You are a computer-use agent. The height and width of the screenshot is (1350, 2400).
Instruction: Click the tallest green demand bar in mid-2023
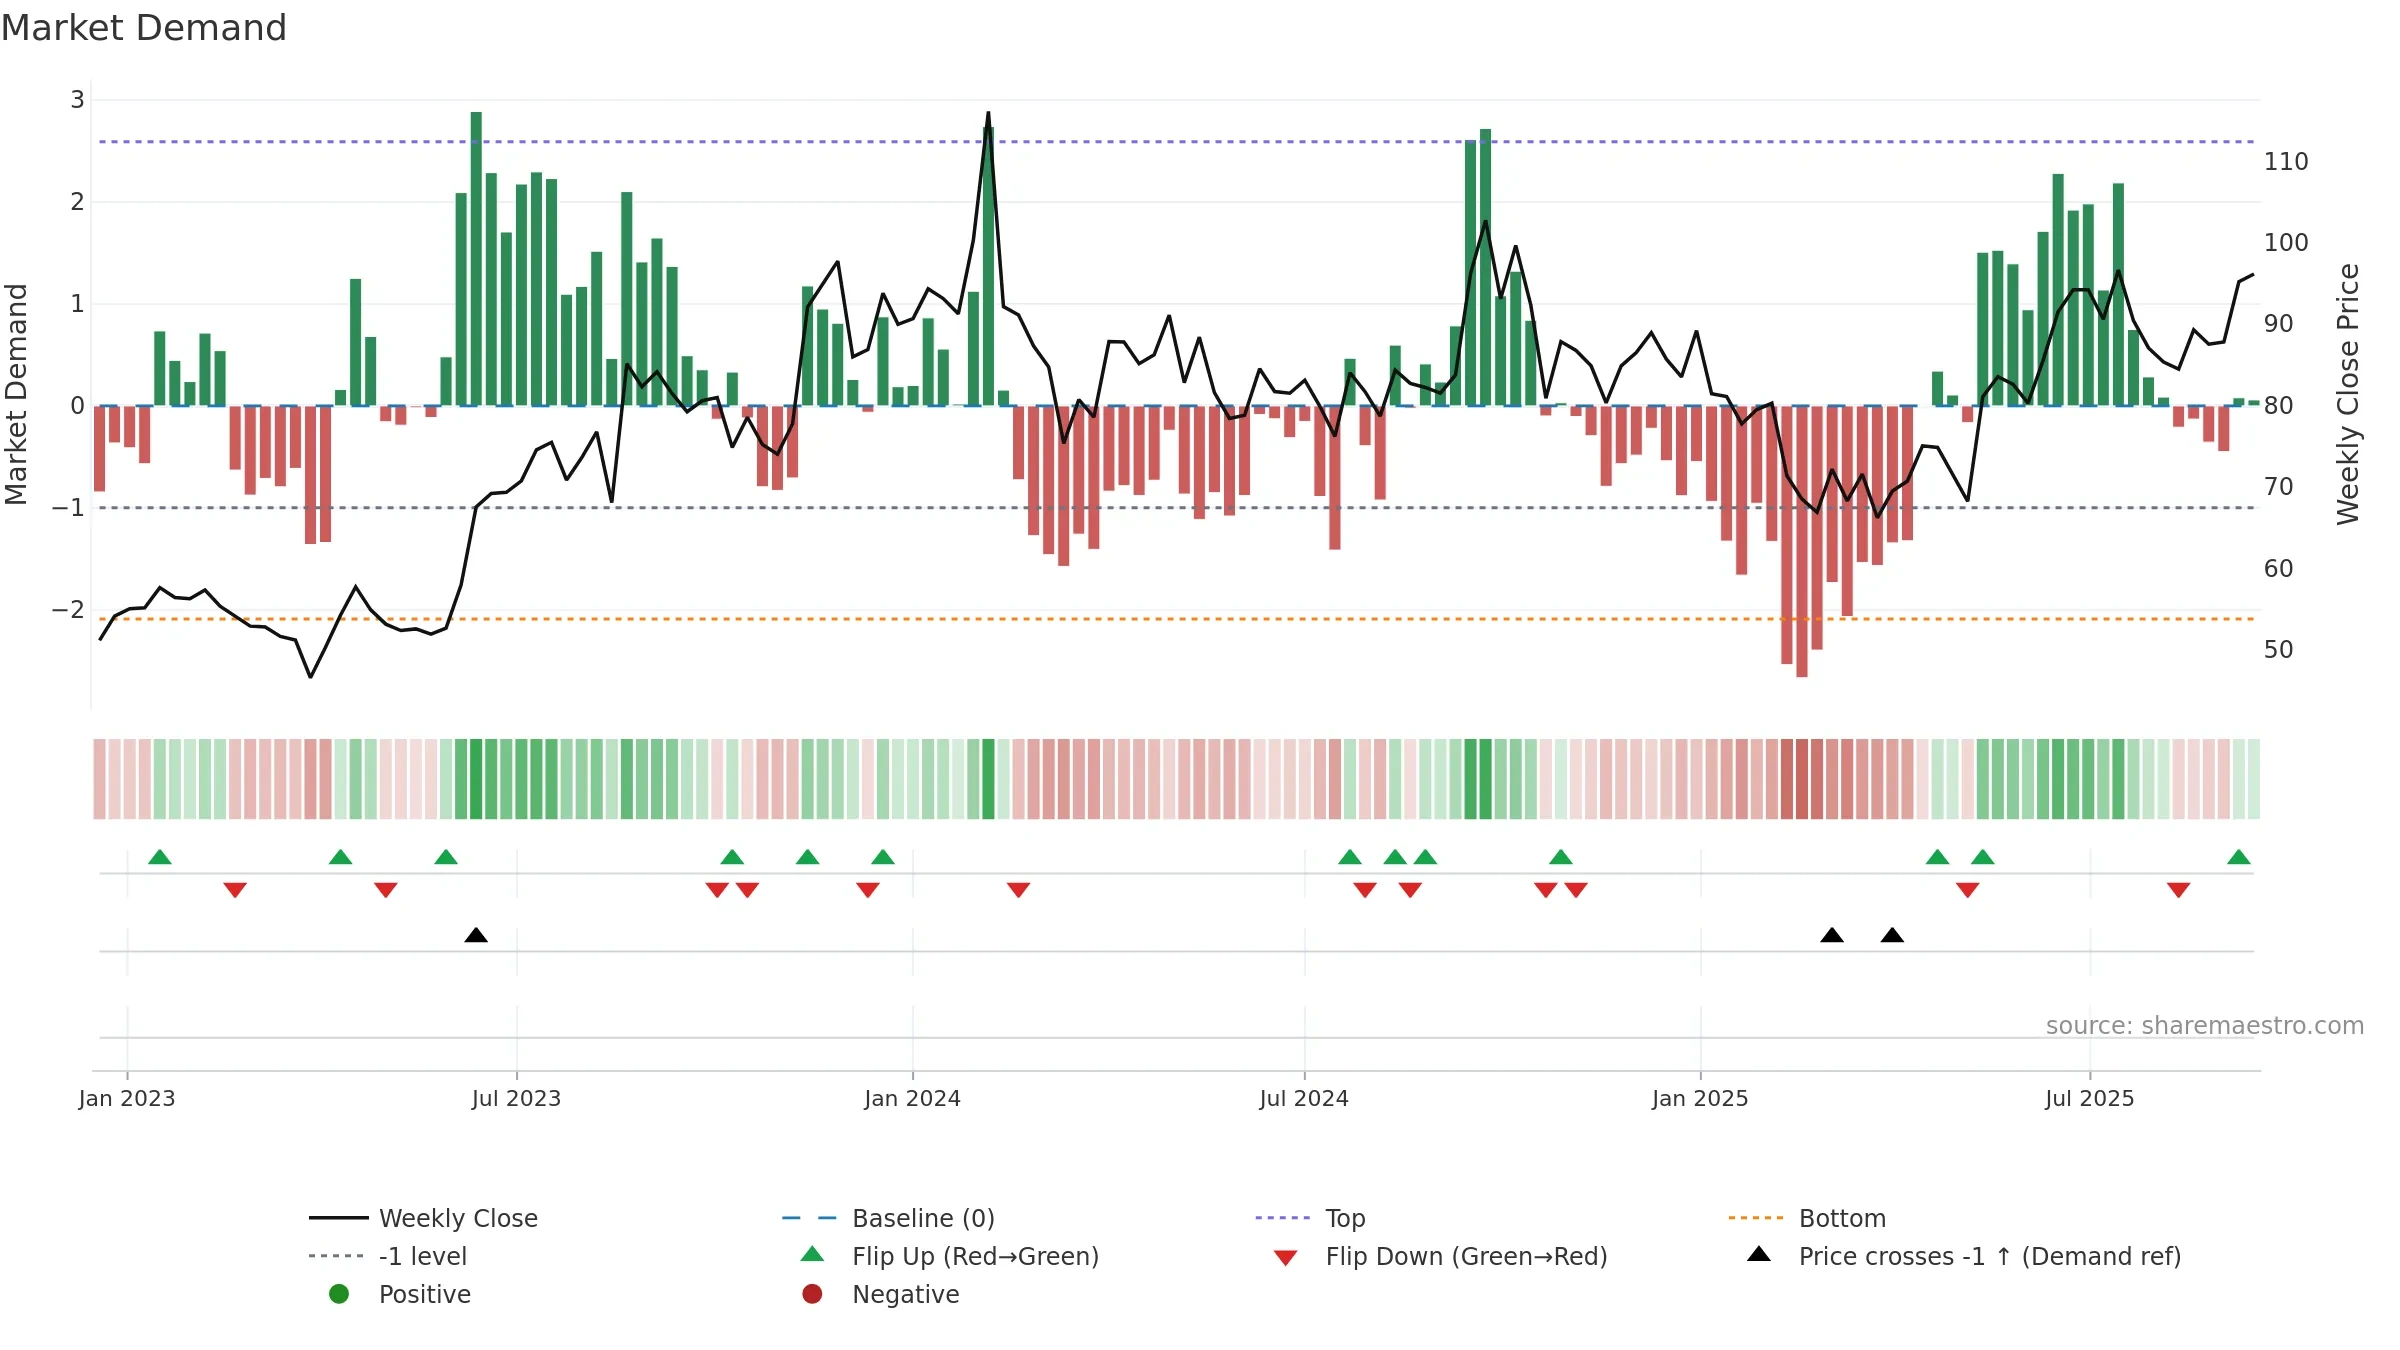(476, 258)
